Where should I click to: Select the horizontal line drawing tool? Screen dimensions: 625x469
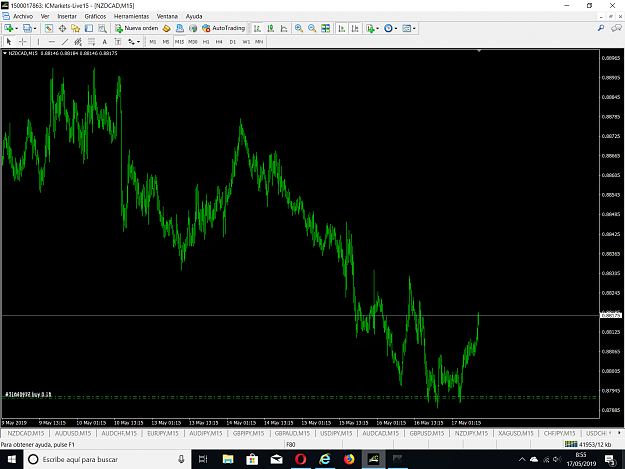(x=51, y=41)
